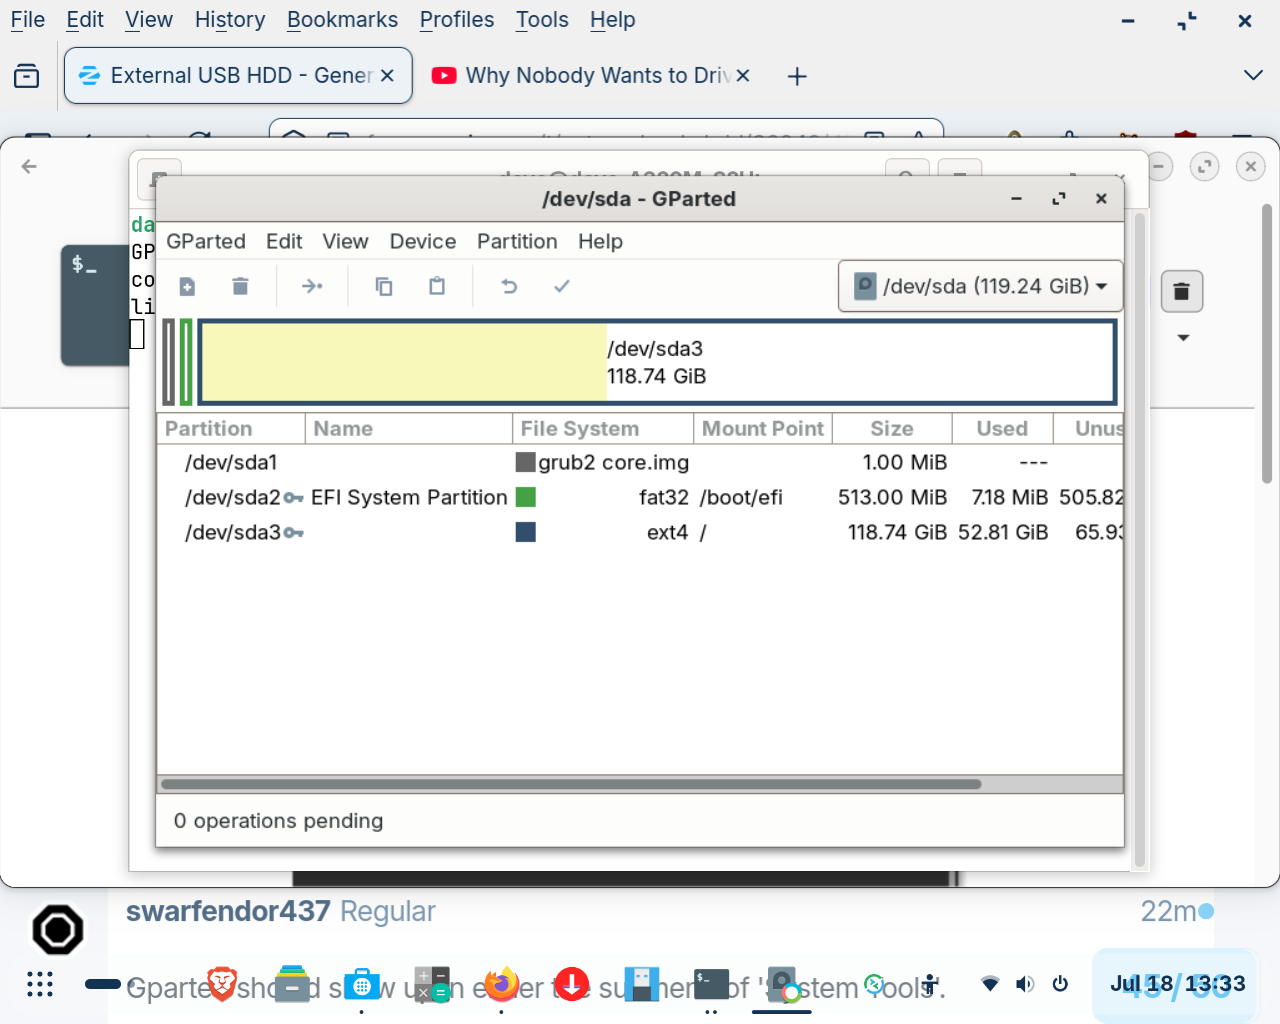Switch to the External USB HDD tab
Screen dimensions: 1280x1024
tap(238, 75)
